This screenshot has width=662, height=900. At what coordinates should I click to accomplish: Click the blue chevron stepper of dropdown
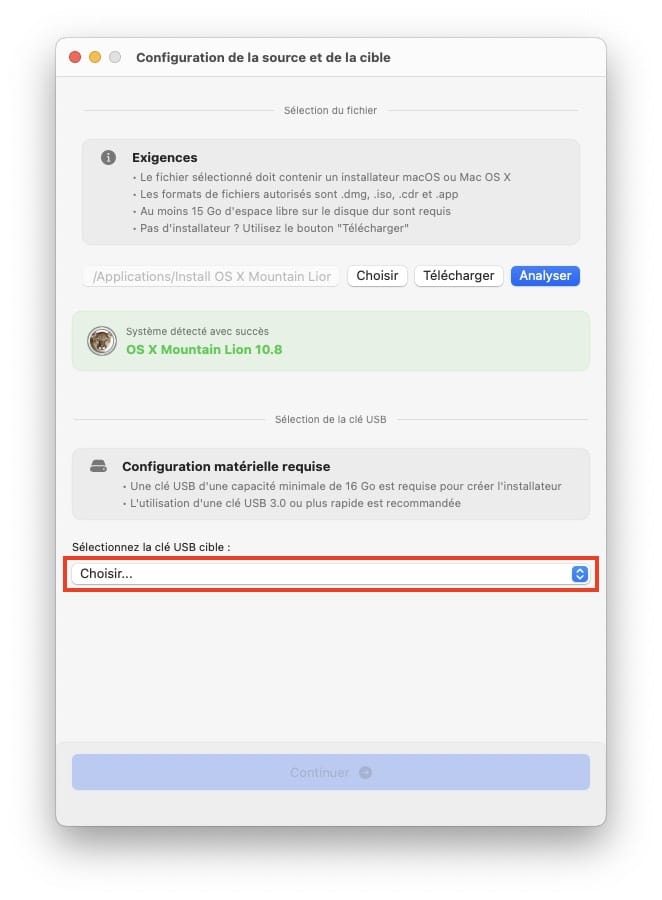(579, 574)
